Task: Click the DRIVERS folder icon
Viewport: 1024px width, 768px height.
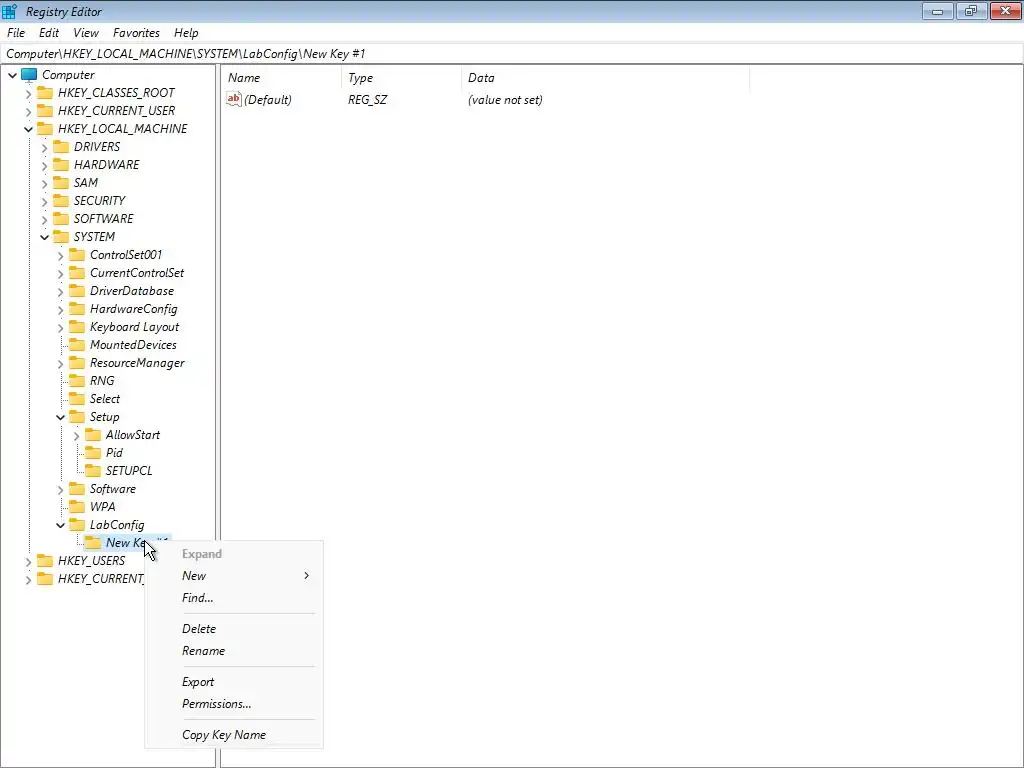Action: pyautogui.click(x=61, y=146)
